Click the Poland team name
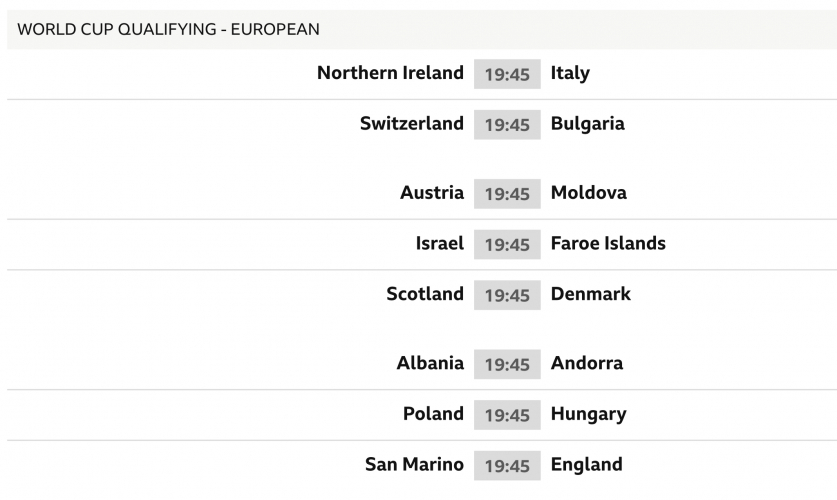837x500 pixels. click(x=433, y=414)
